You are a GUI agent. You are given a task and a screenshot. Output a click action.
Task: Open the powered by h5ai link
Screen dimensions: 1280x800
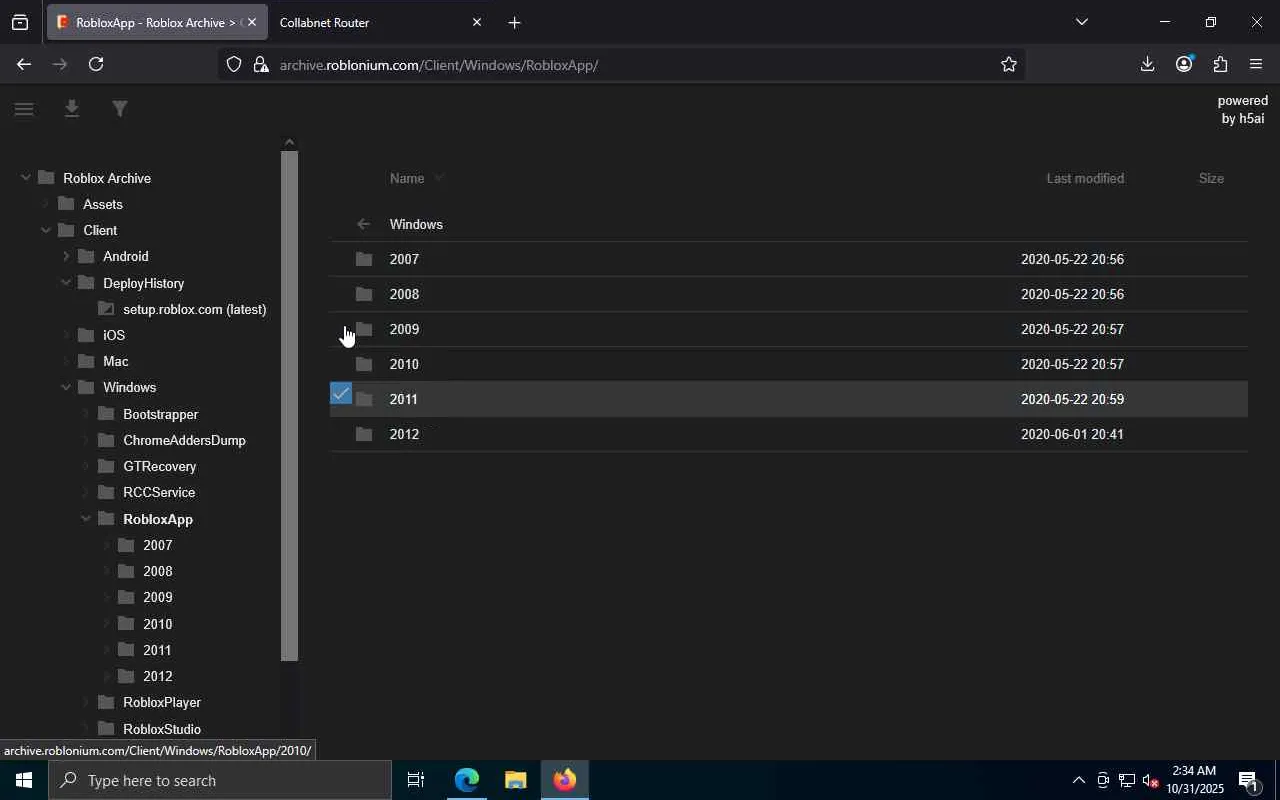1242,109
